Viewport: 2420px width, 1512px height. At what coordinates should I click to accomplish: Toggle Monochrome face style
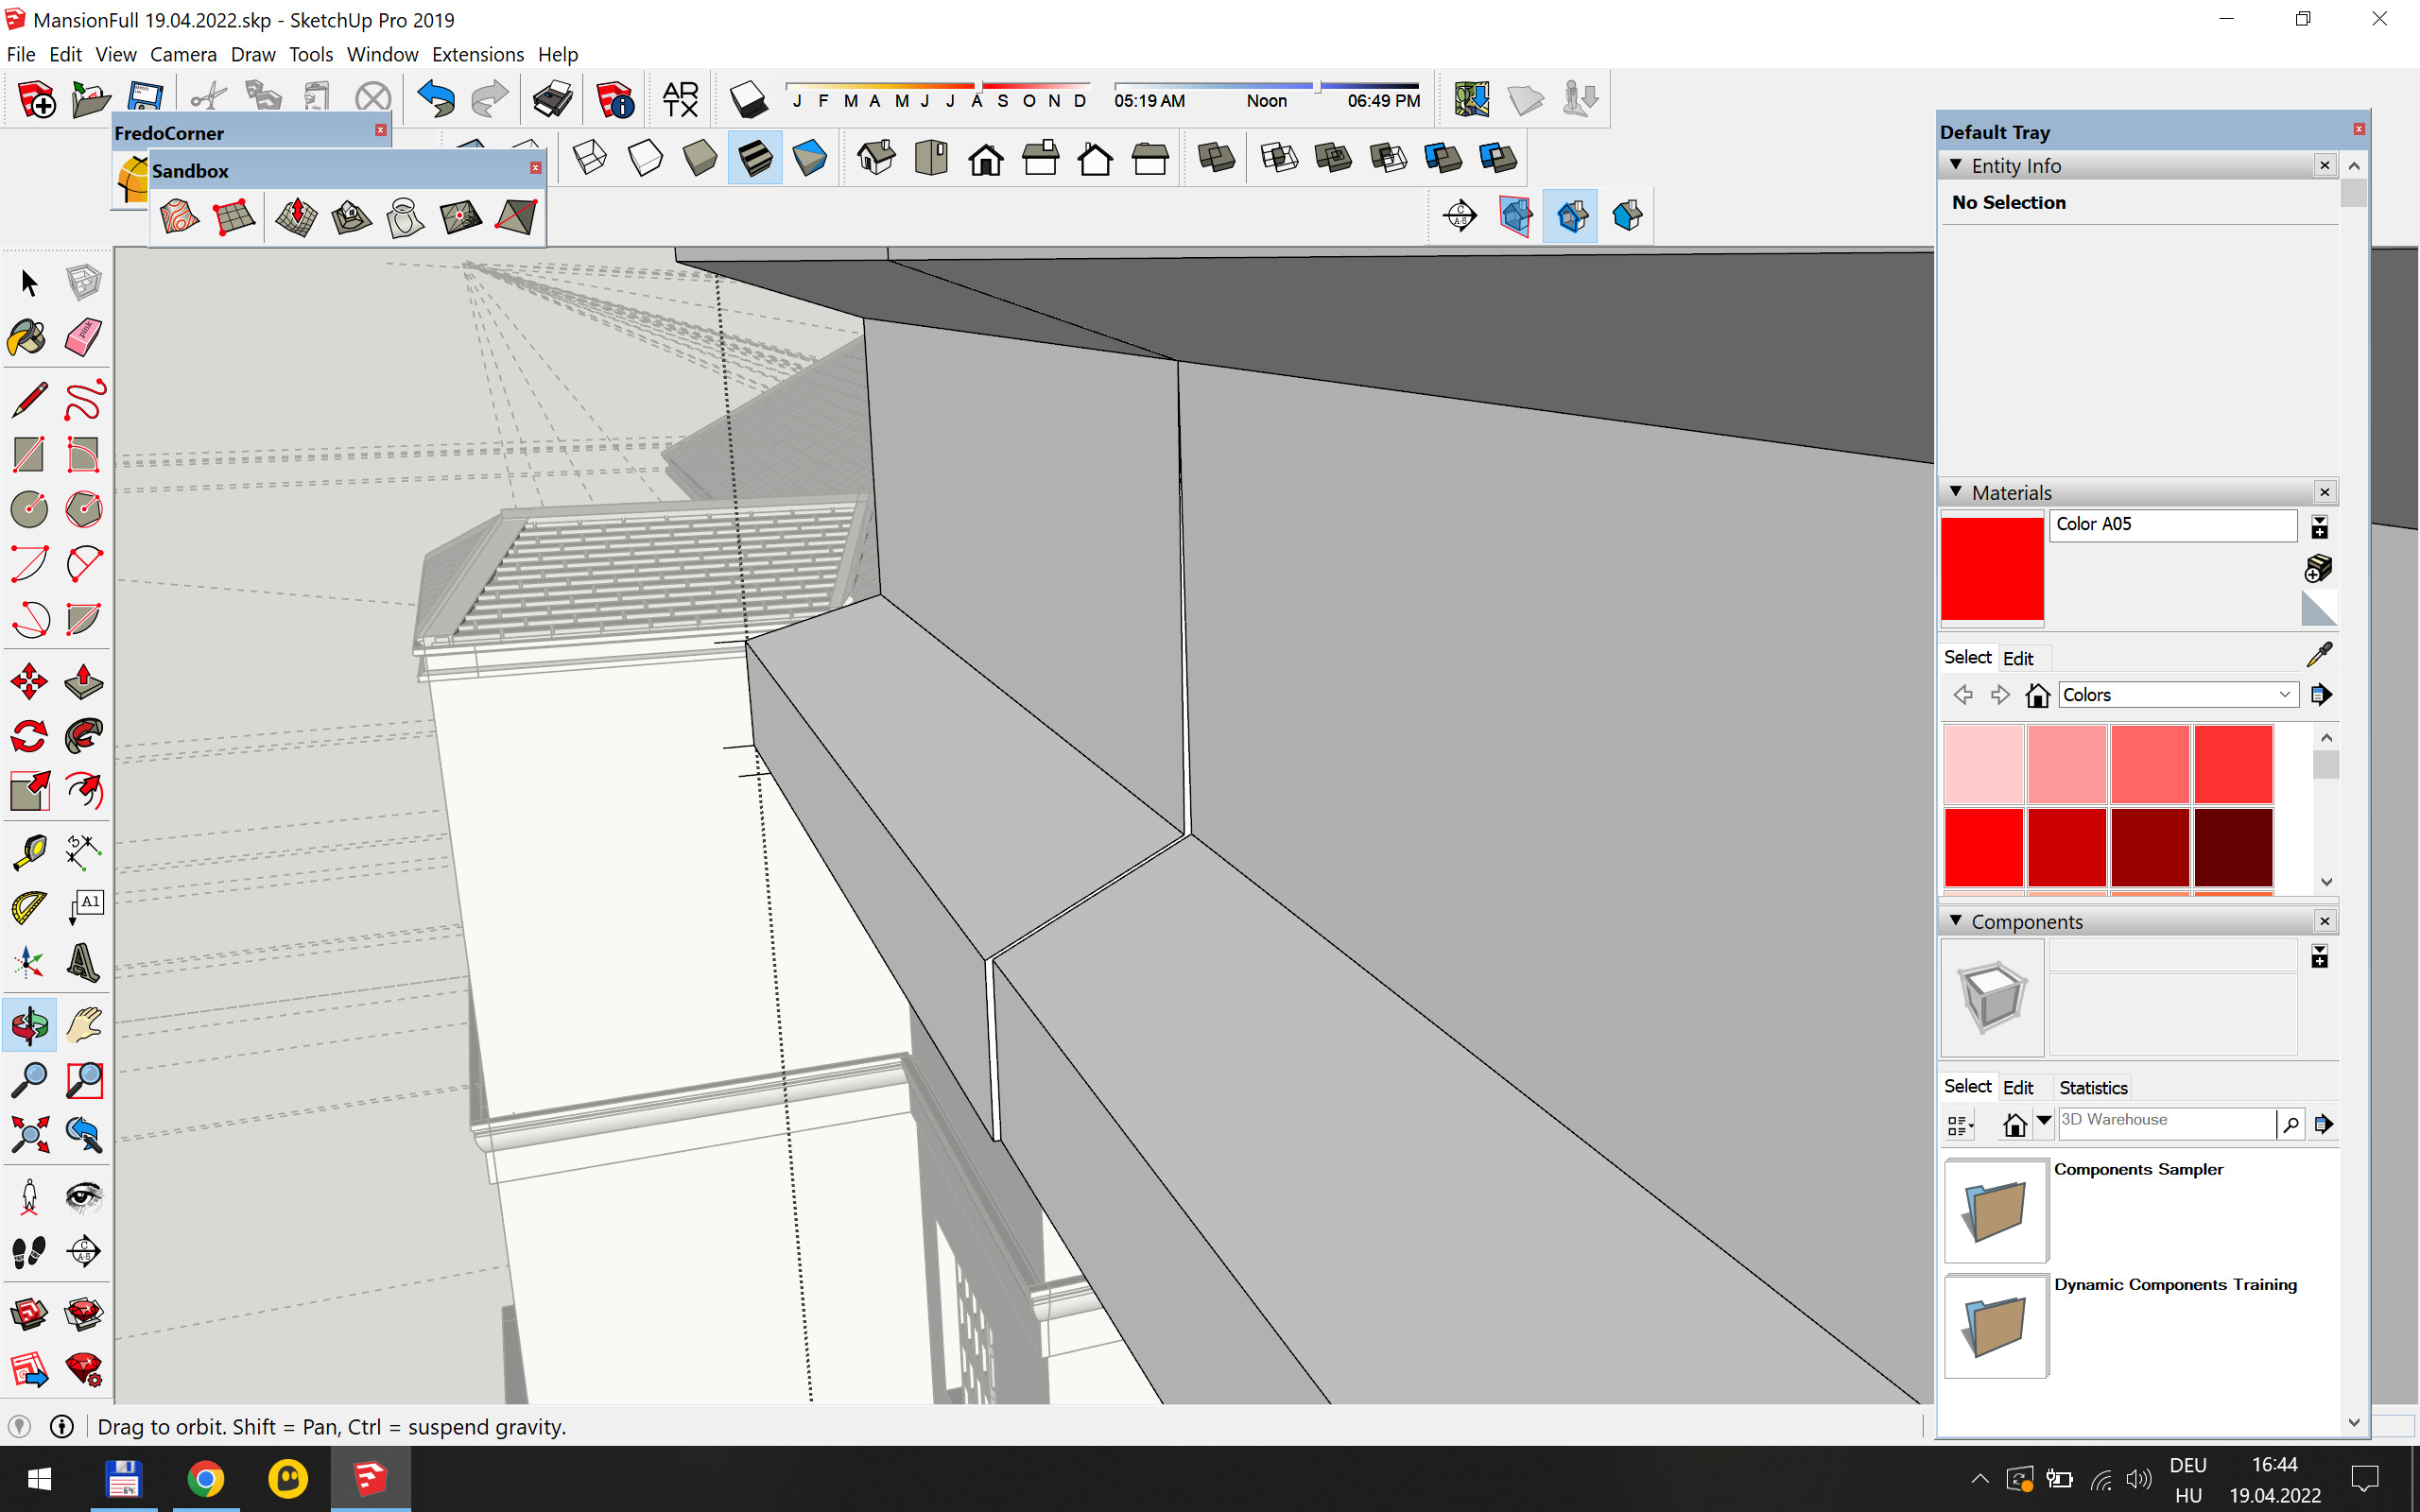click(809, 158)
